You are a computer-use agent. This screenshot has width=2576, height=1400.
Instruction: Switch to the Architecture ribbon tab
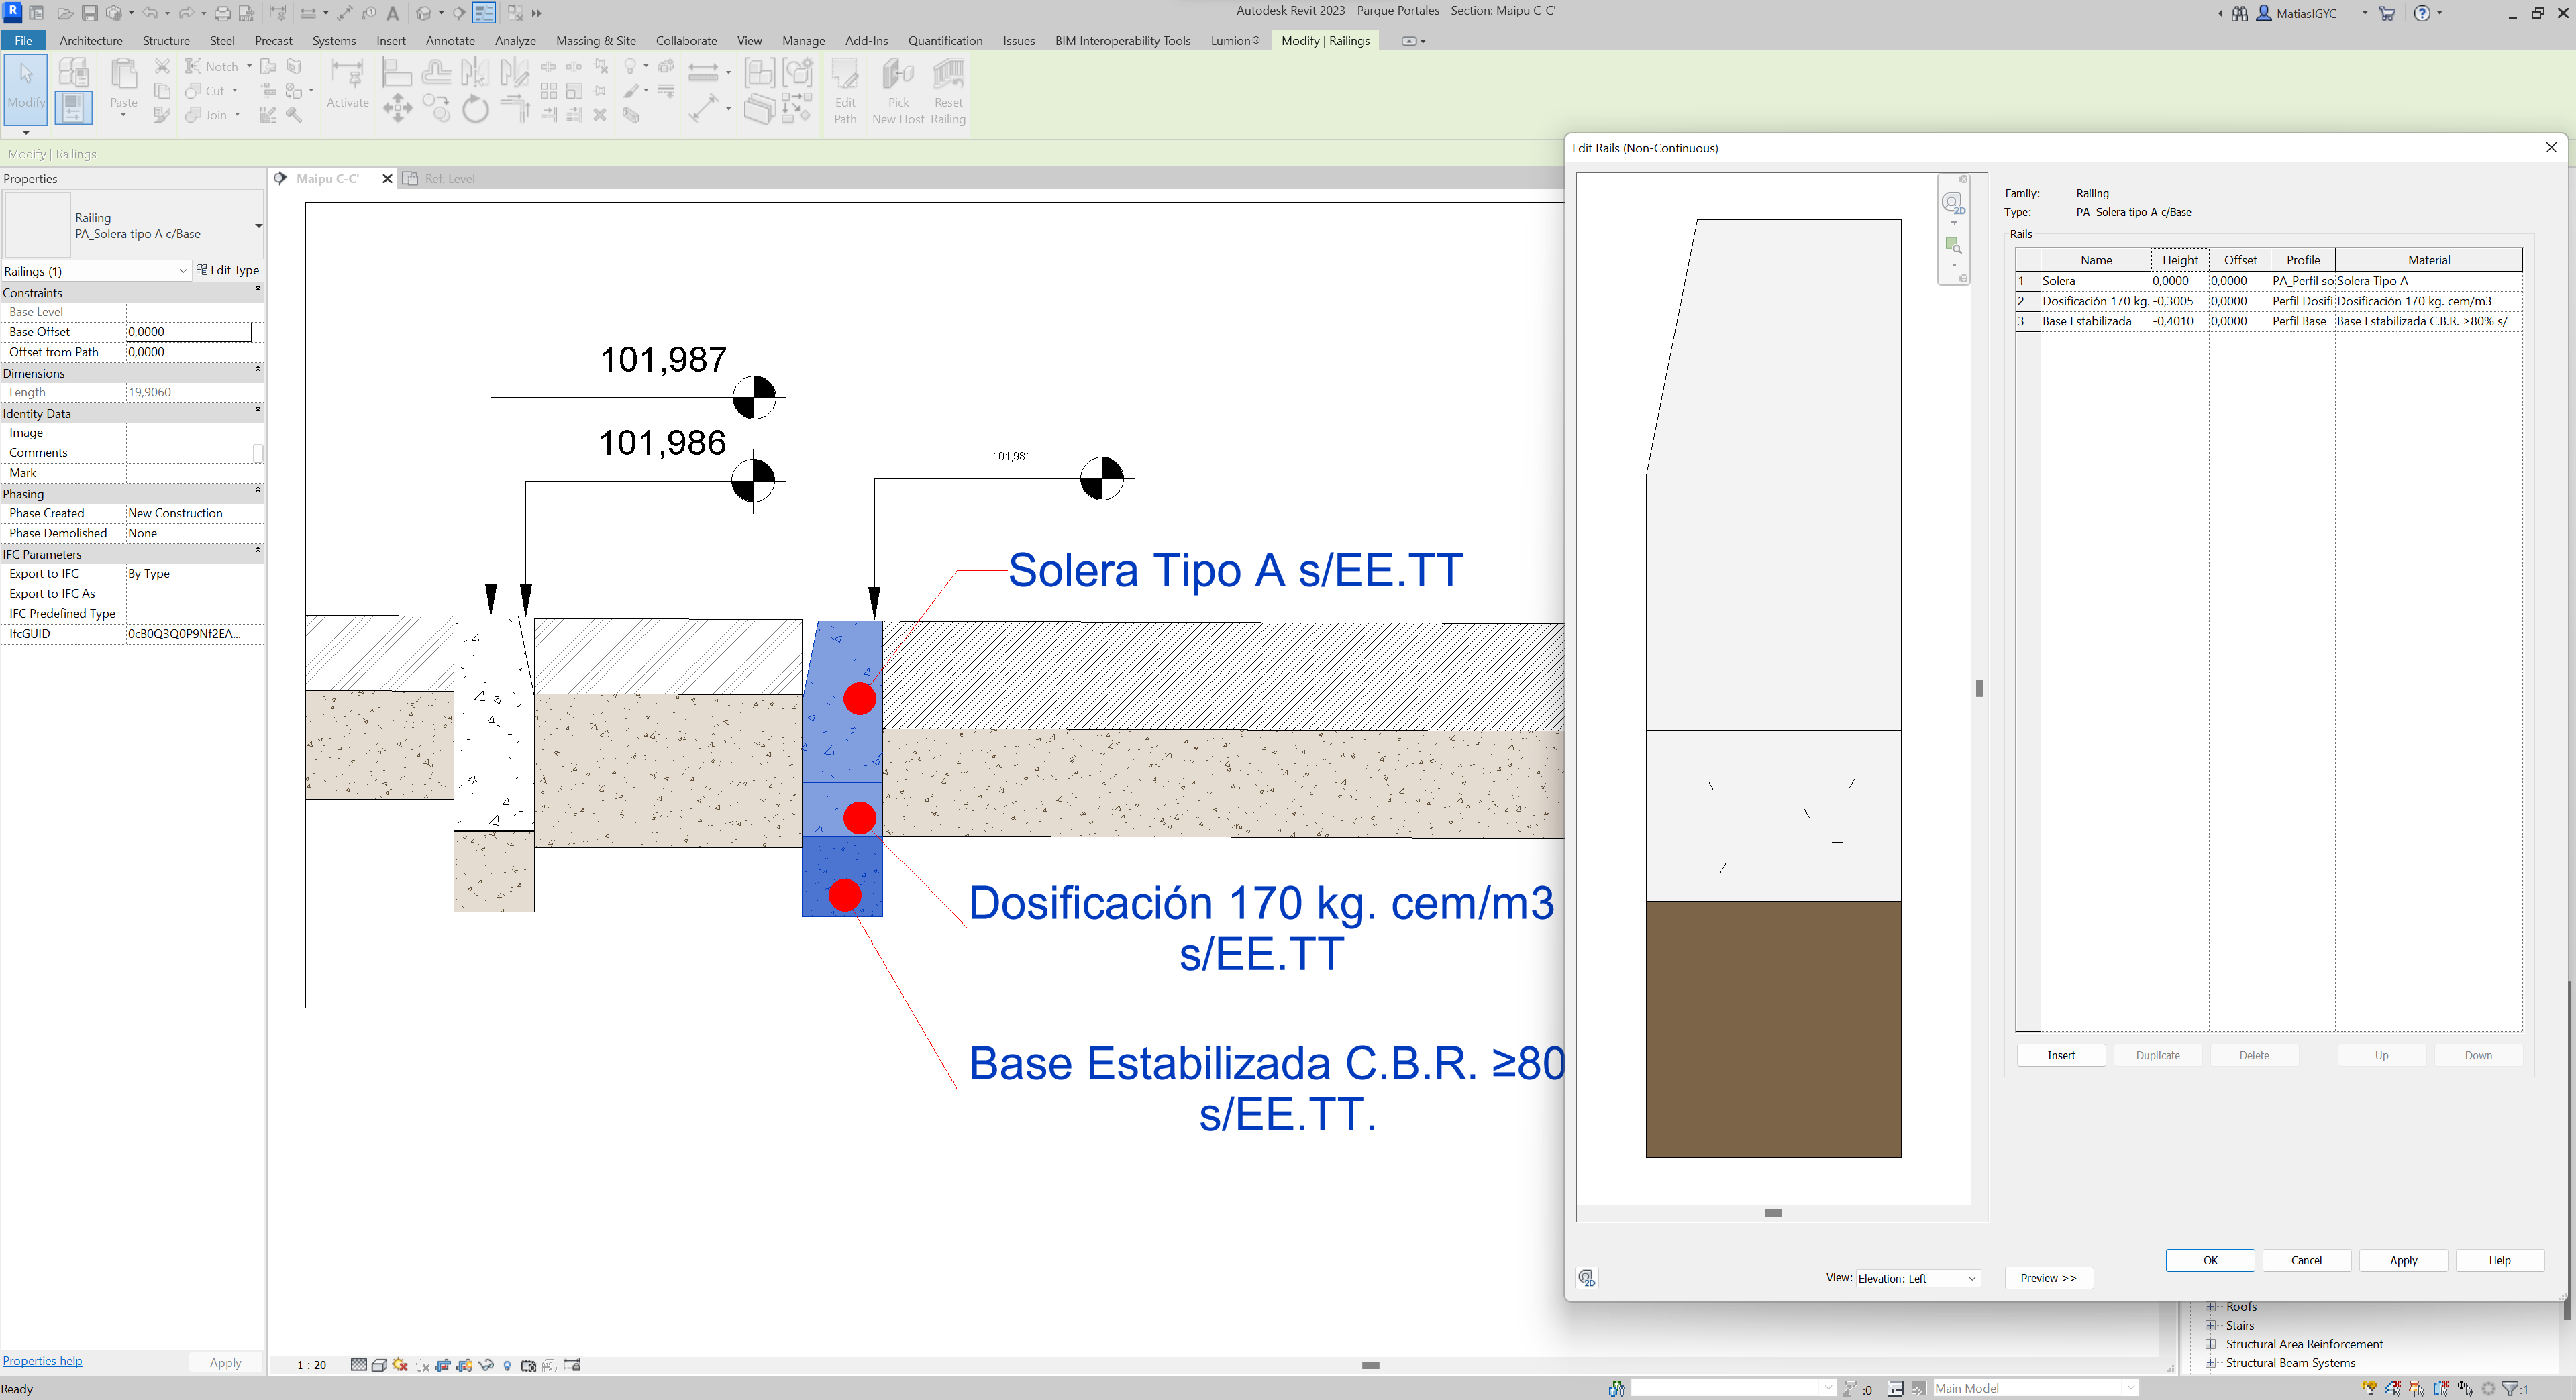91,41
